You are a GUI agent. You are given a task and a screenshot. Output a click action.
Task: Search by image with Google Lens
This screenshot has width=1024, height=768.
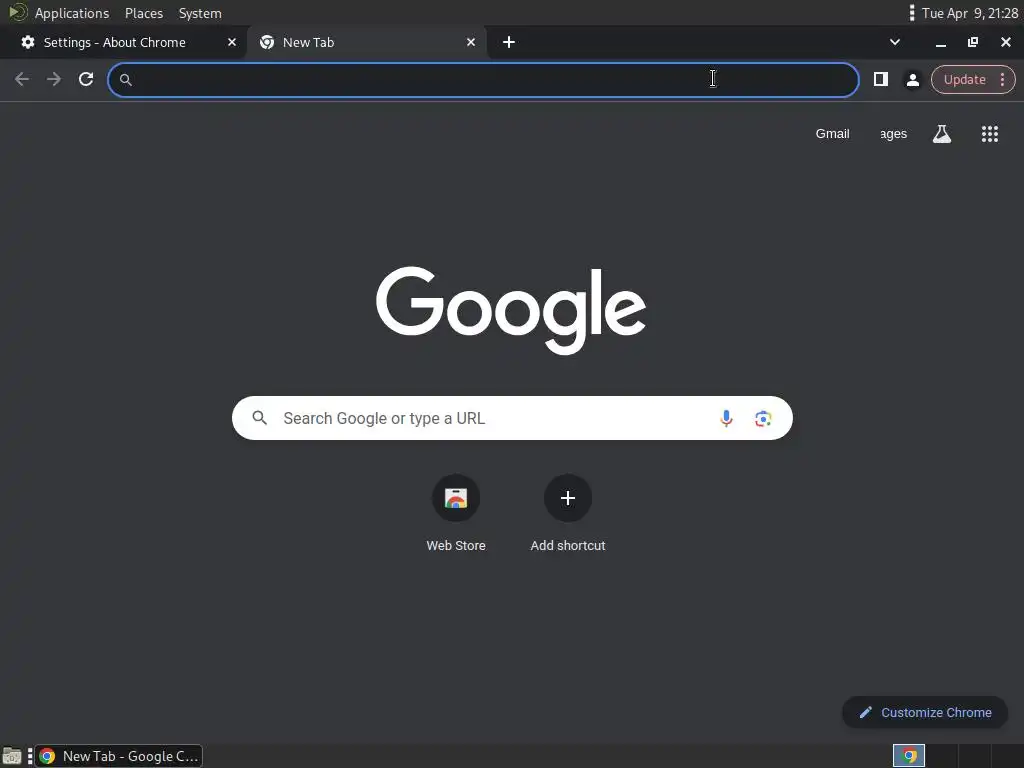coord(763,419)
